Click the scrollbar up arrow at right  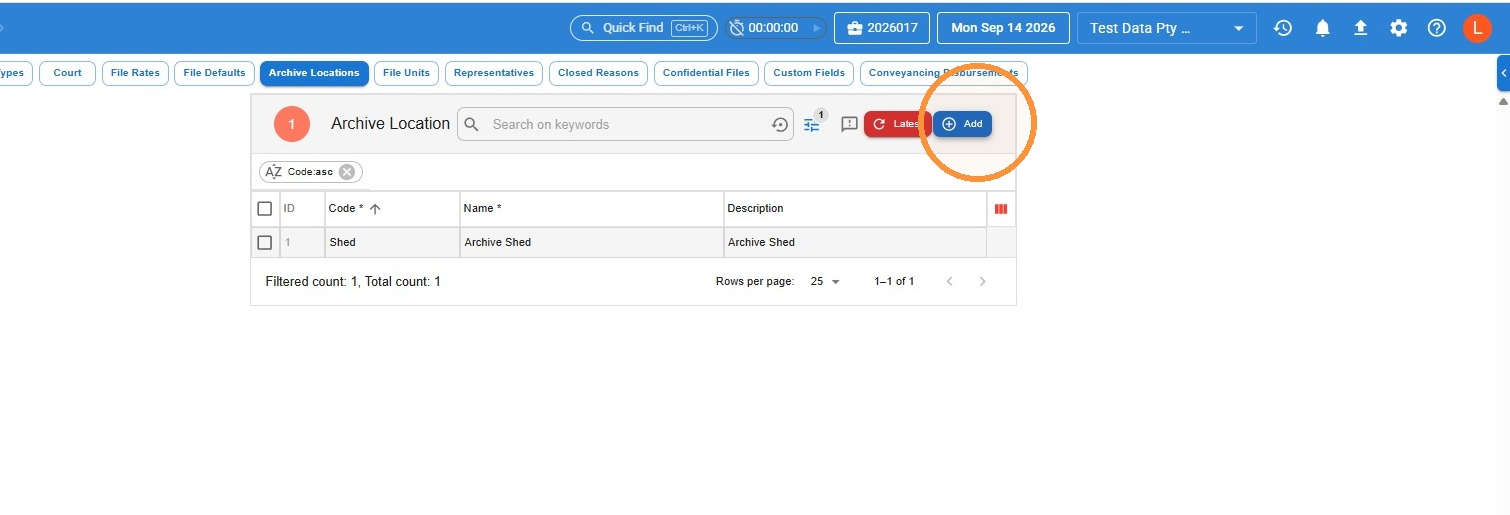pos(1503,101)
